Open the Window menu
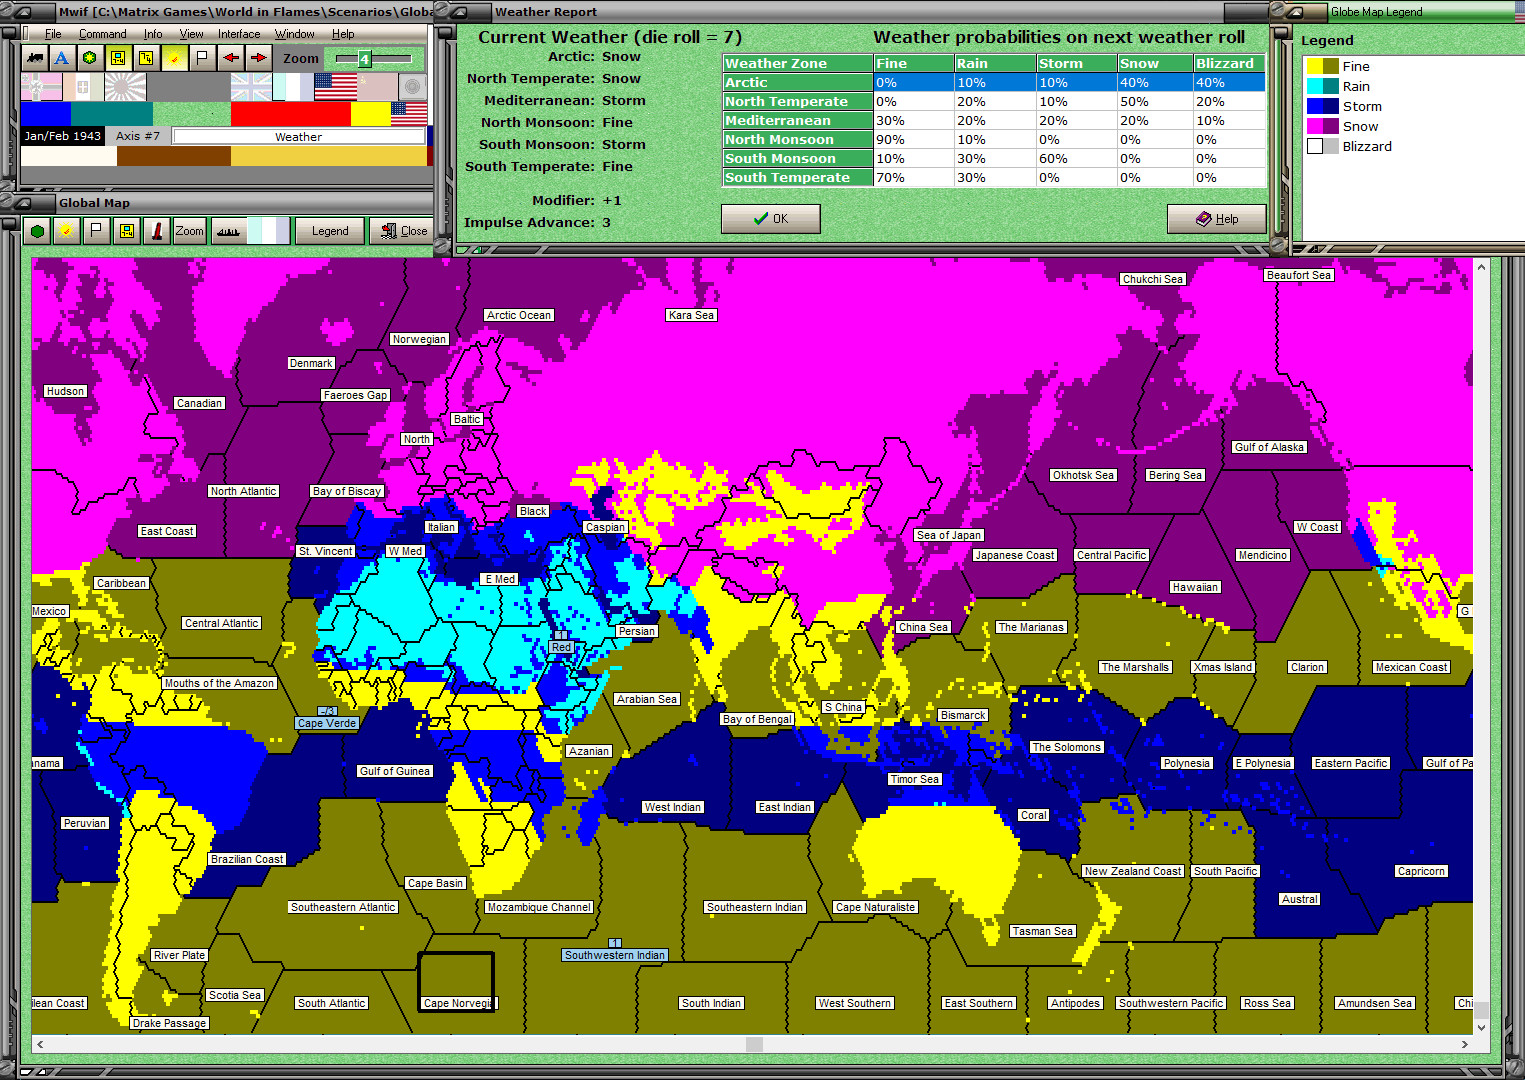 (x=295, y=34)
